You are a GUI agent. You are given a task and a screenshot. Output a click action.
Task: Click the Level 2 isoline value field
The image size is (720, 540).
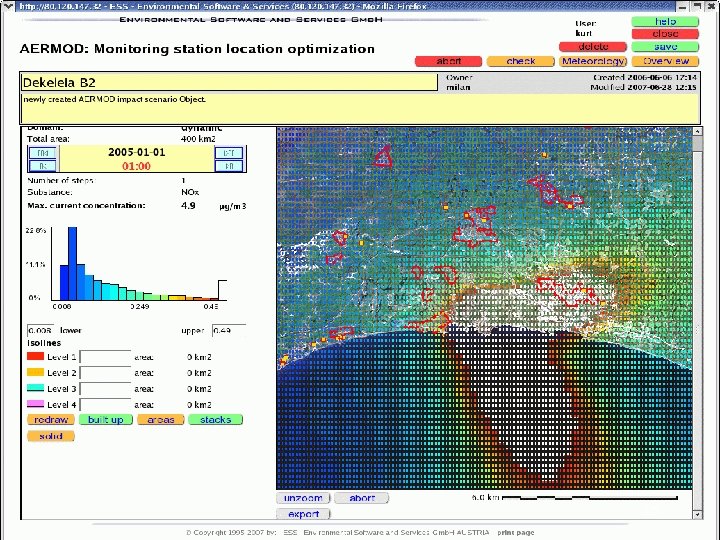105,373
